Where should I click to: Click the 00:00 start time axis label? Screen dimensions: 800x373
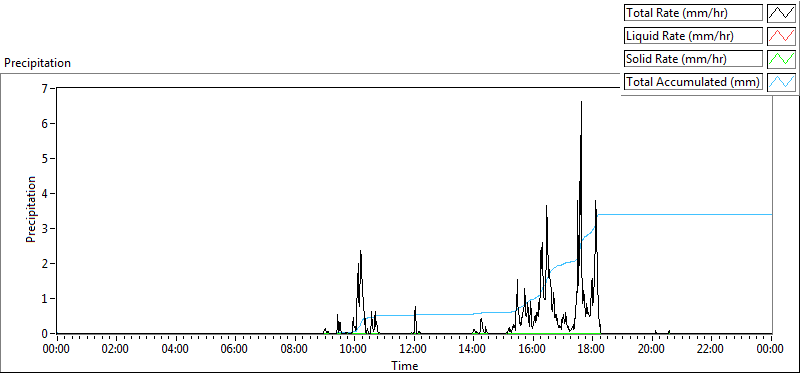pyautogui.click(x=58, y=350)
